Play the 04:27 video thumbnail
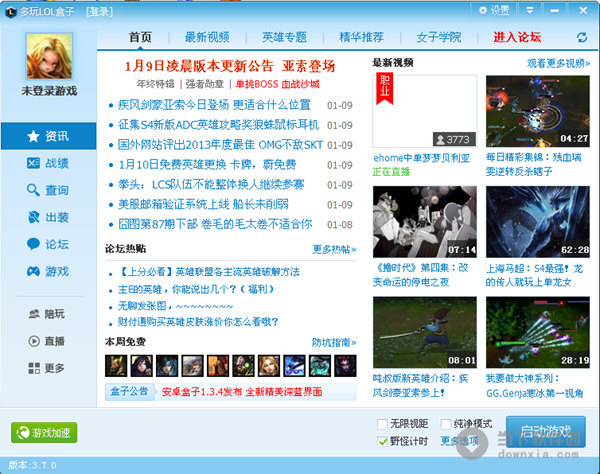The image size is (600, 474). tap(538, 111)
